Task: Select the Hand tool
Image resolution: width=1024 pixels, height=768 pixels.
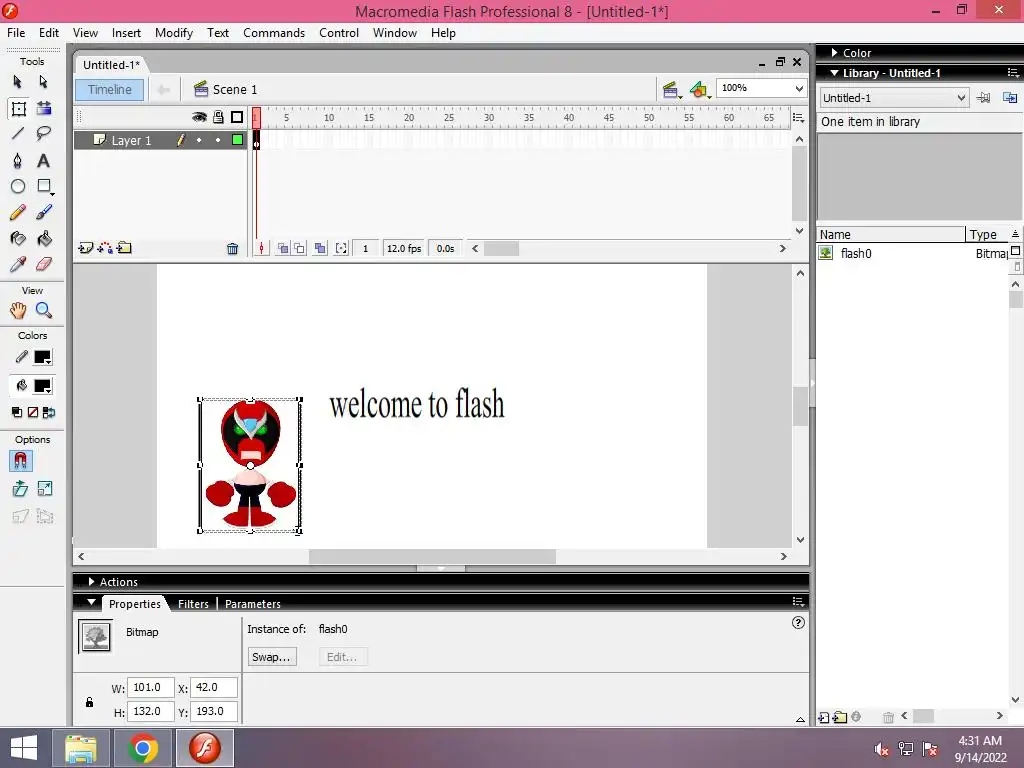Action: [18, 310]
